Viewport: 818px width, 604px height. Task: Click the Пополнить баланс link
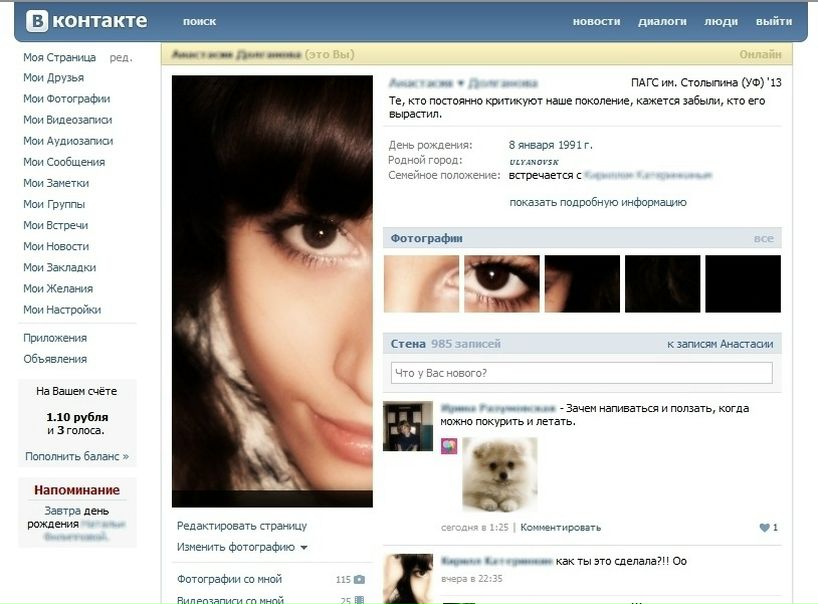(77, 456)
